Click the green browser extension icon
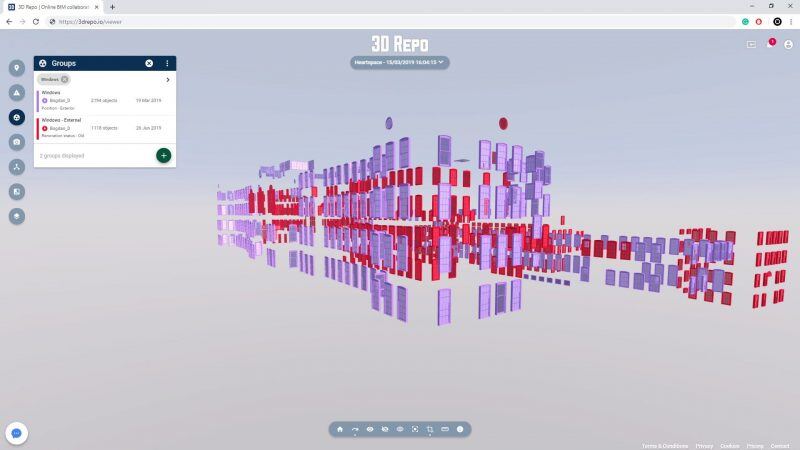This screenshot has height=450, width=800. click(x=745, y=22)
